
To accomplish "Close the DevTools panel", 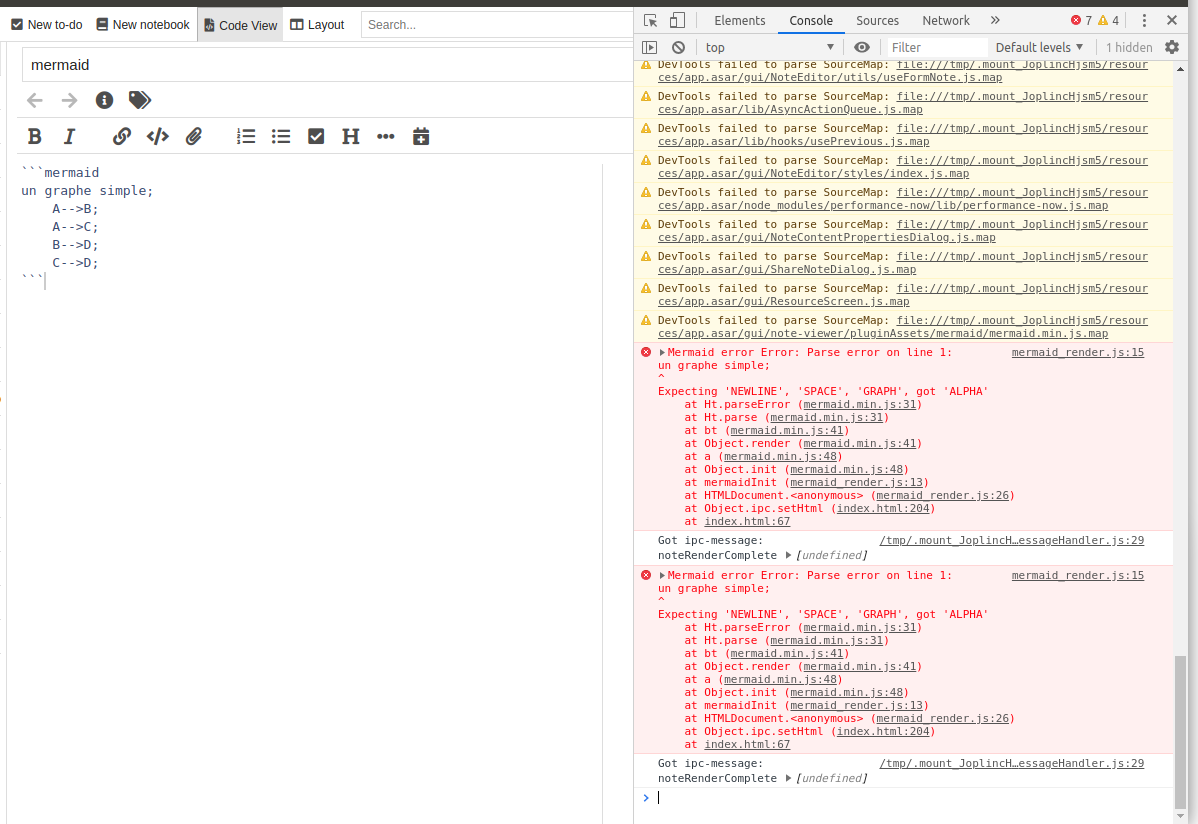I will click(1172, 21).
